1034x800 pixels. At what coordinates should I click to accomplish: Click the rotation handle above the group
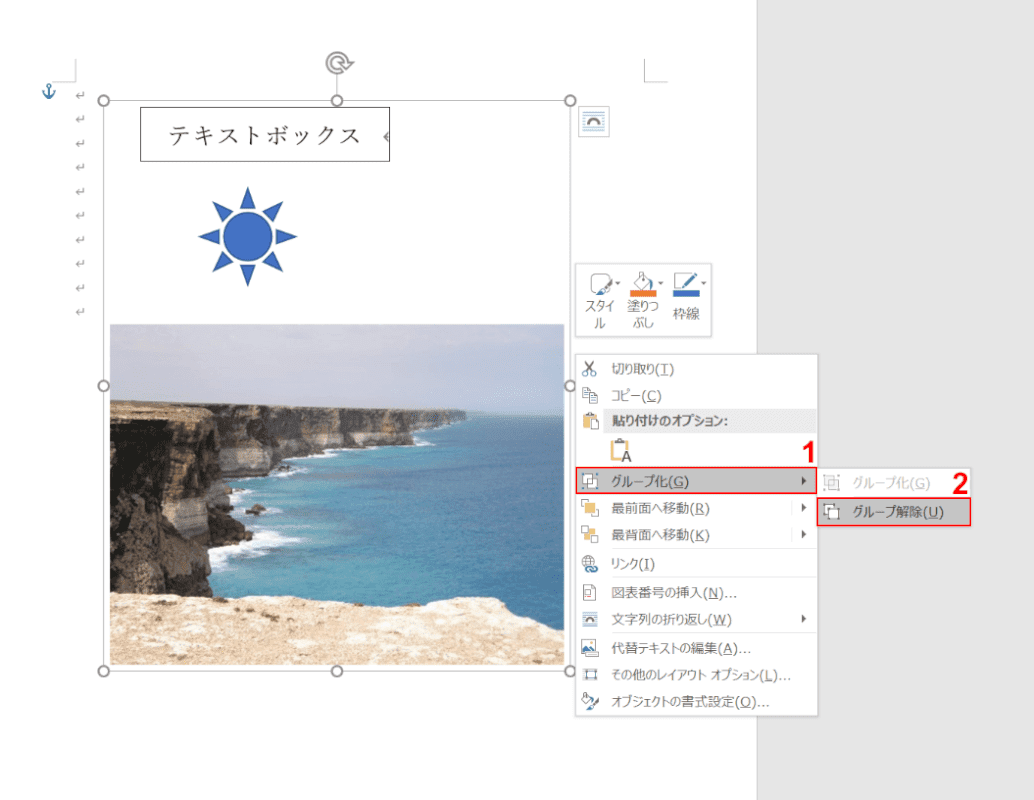339,63
